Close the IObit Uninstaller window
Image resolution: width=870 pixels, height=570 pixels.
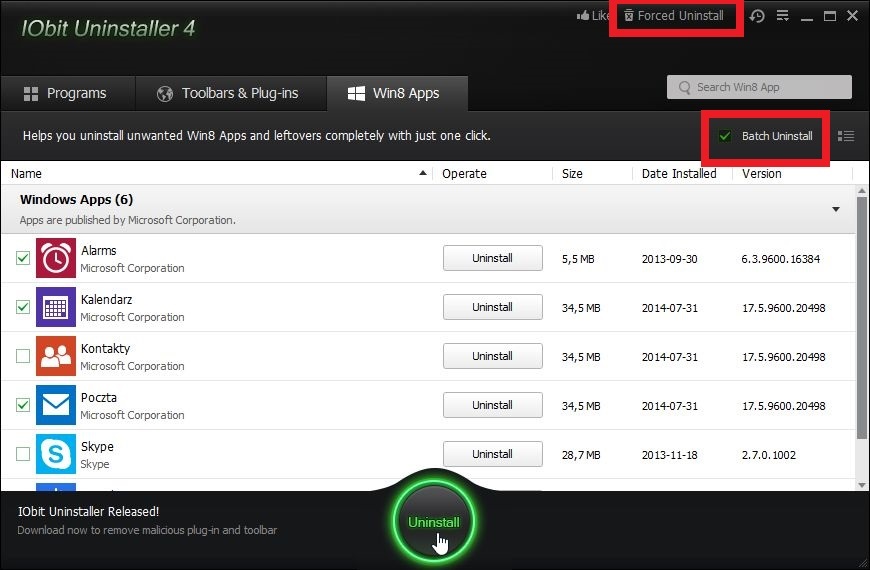coord(853,16)
